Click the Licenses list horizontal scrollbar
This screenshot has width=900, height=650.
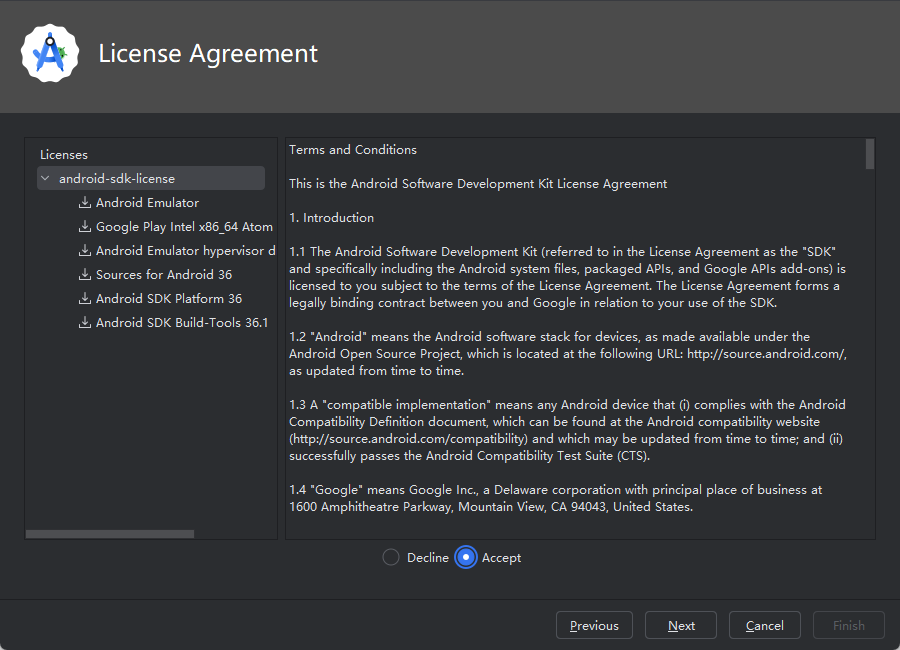pos(110,534)
